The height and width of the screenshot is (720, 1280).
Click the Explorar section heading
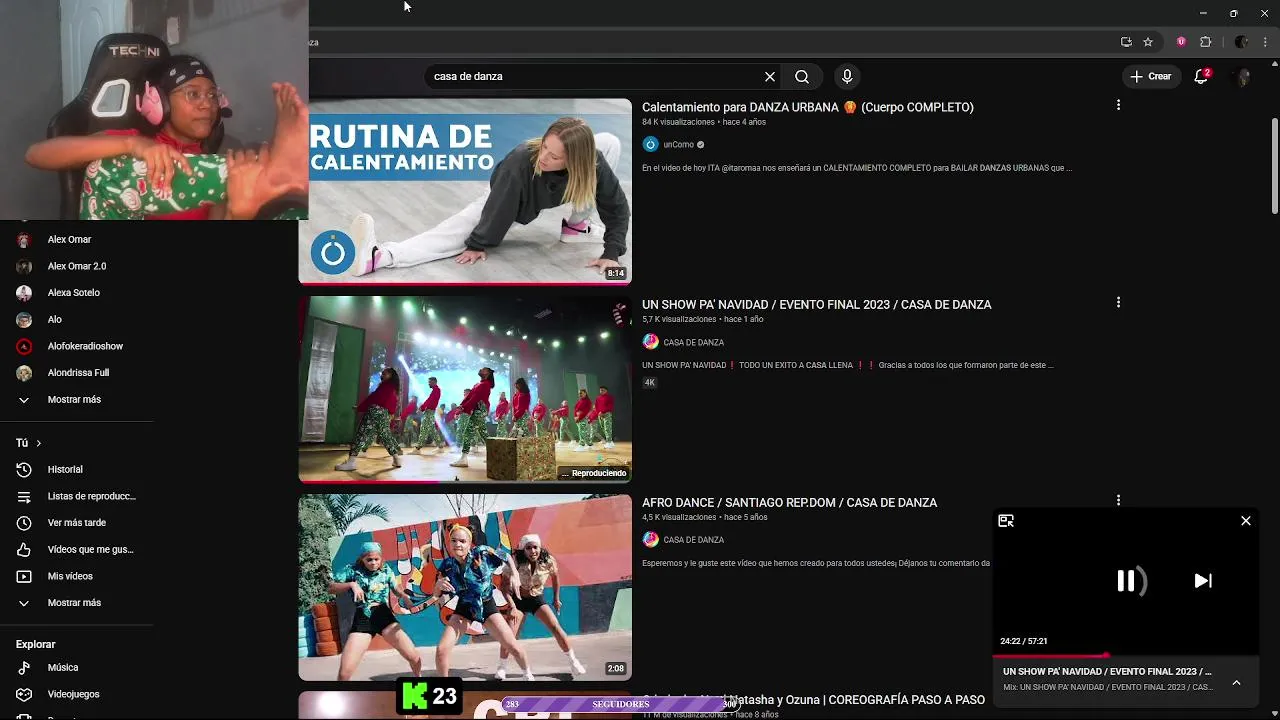35,644
